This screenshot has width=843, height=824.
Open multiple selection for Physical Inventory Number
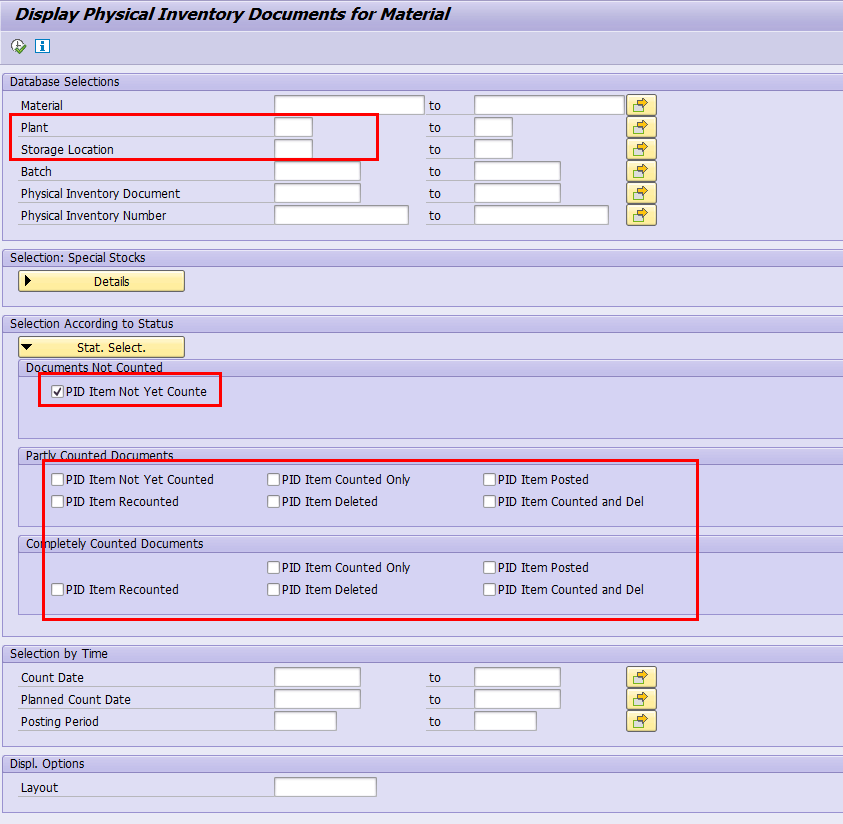(640, 215)
